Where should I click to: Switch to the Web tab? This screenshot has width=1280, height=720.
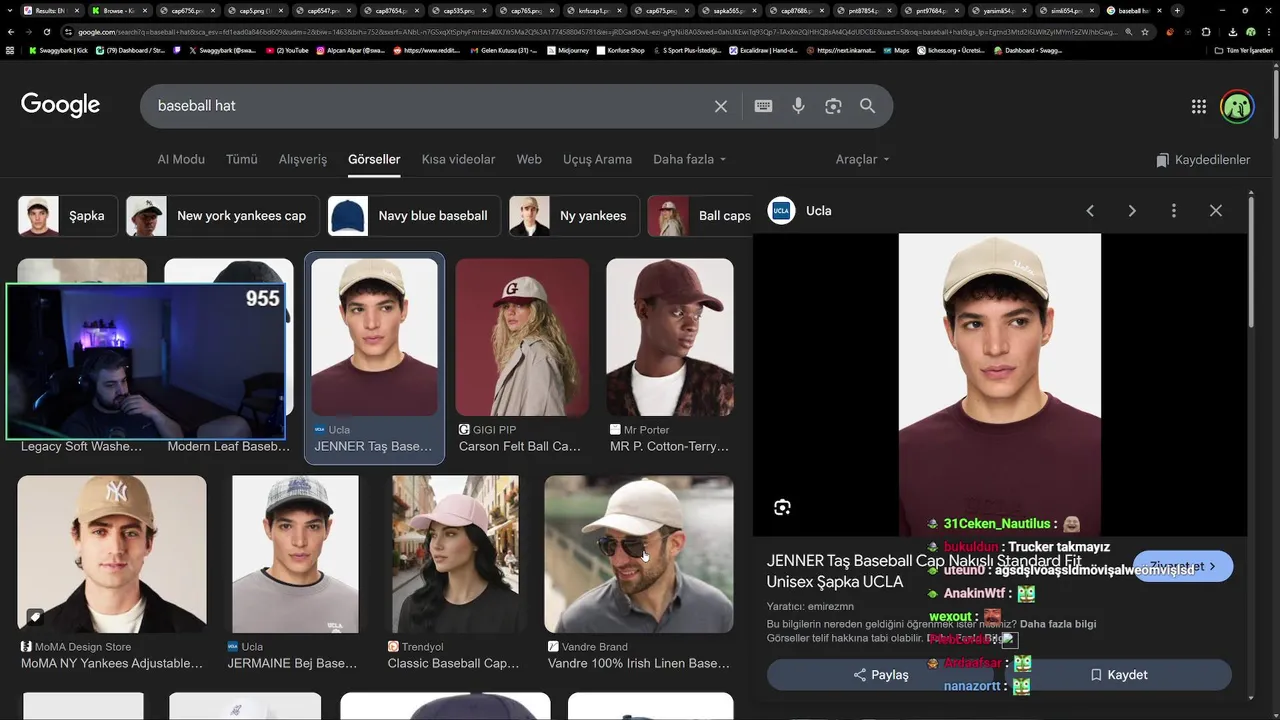click(529, 160)
